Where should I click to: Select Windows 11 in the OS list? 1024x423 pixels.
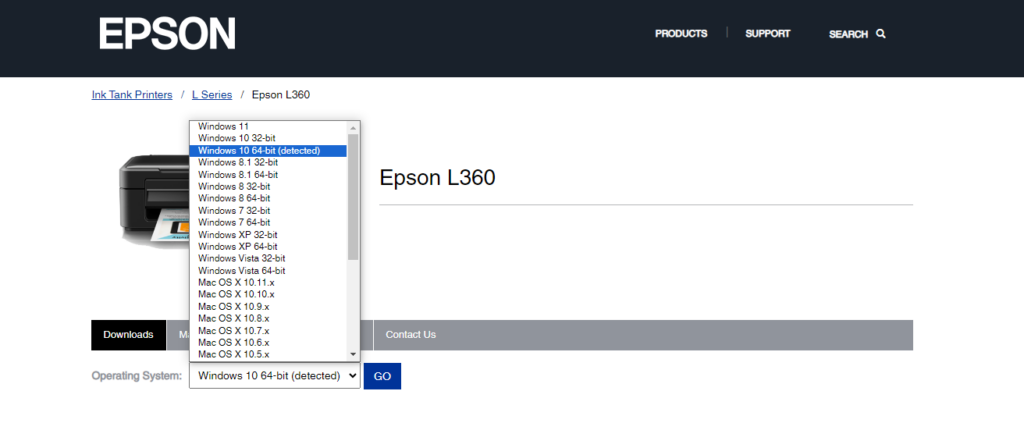tap(268, 127)
